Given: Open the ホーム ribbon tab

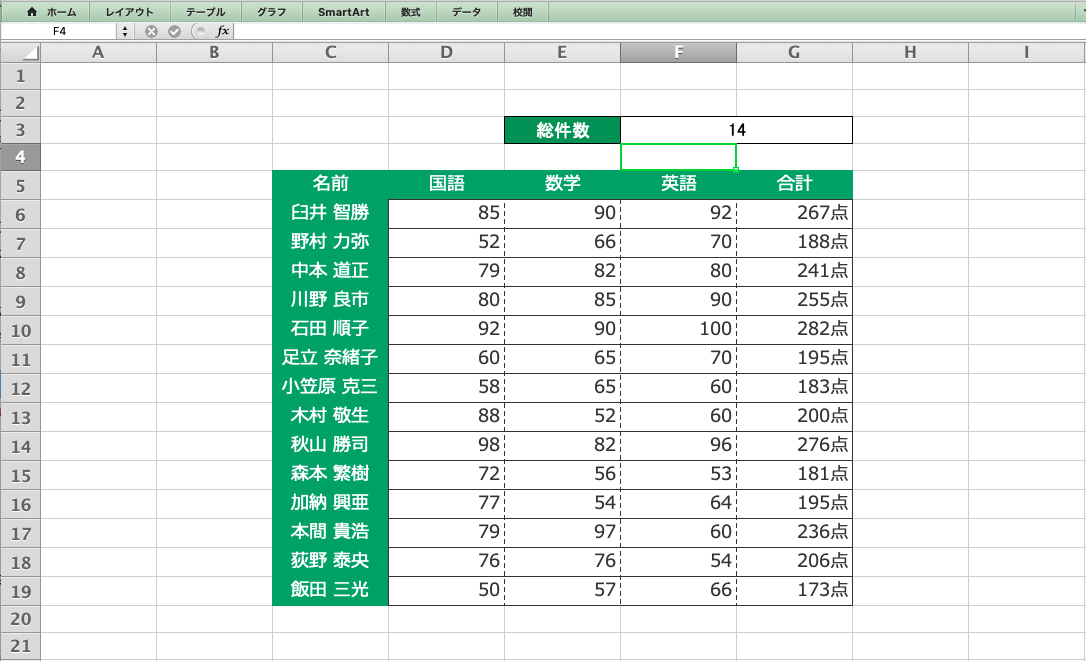Looking at the screenshot, I should coord(52,12).
